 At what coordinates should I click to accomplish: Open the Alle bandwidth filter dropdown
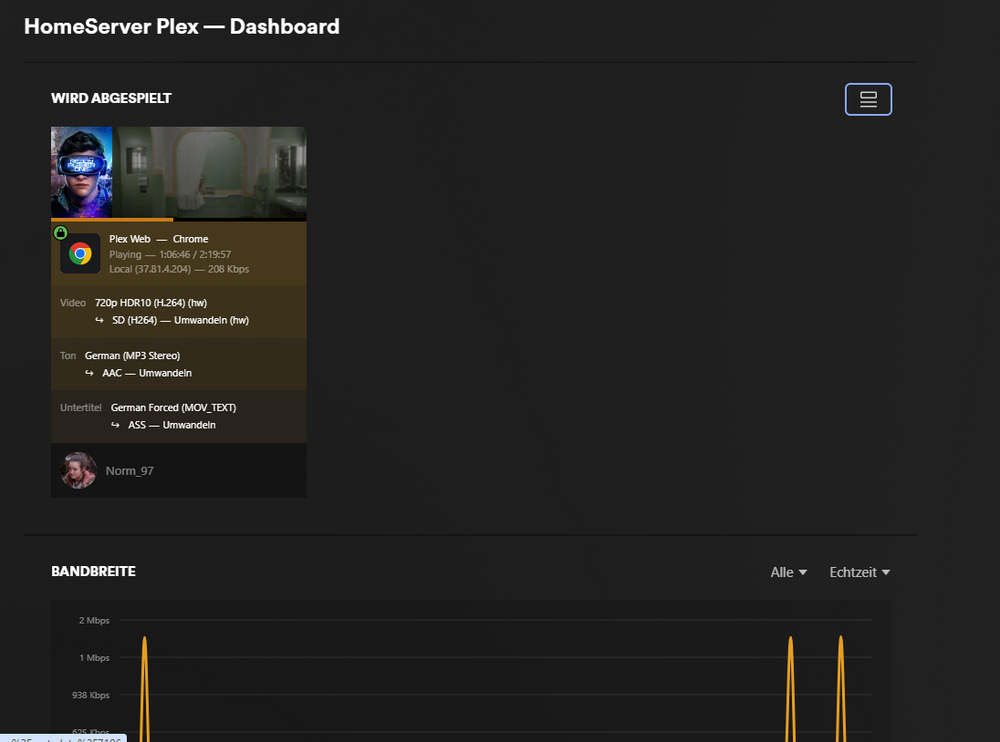tap(788, 572)
